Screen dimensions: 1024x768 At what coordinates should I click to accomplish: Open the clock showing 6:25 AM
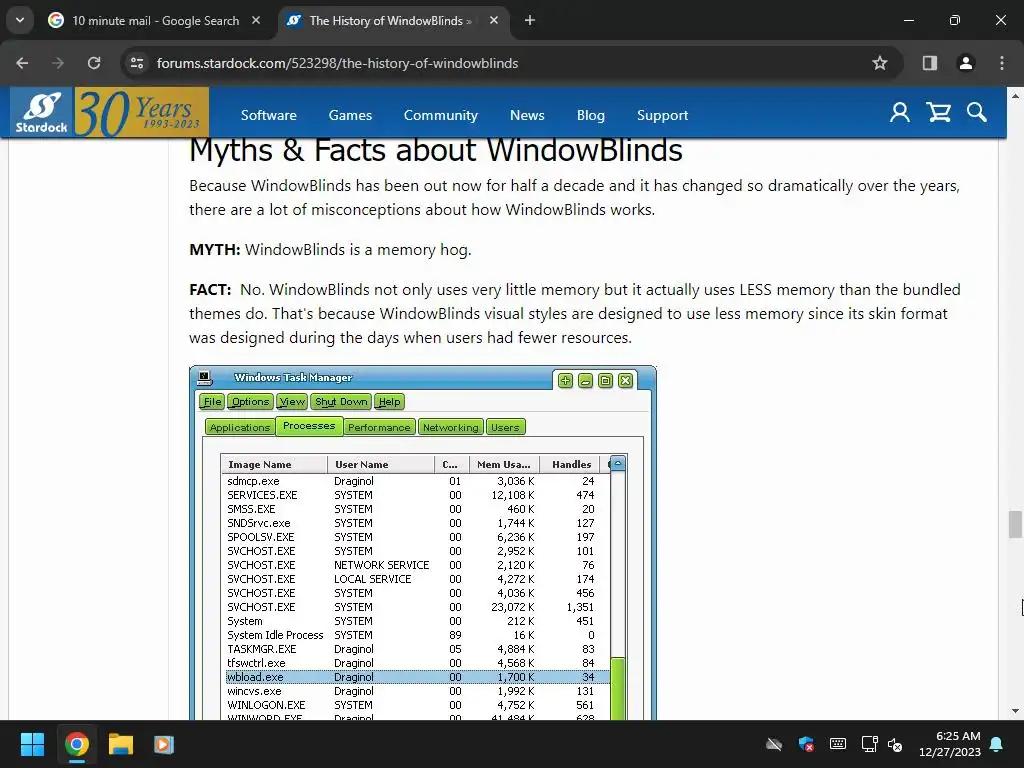click(950, 744)
